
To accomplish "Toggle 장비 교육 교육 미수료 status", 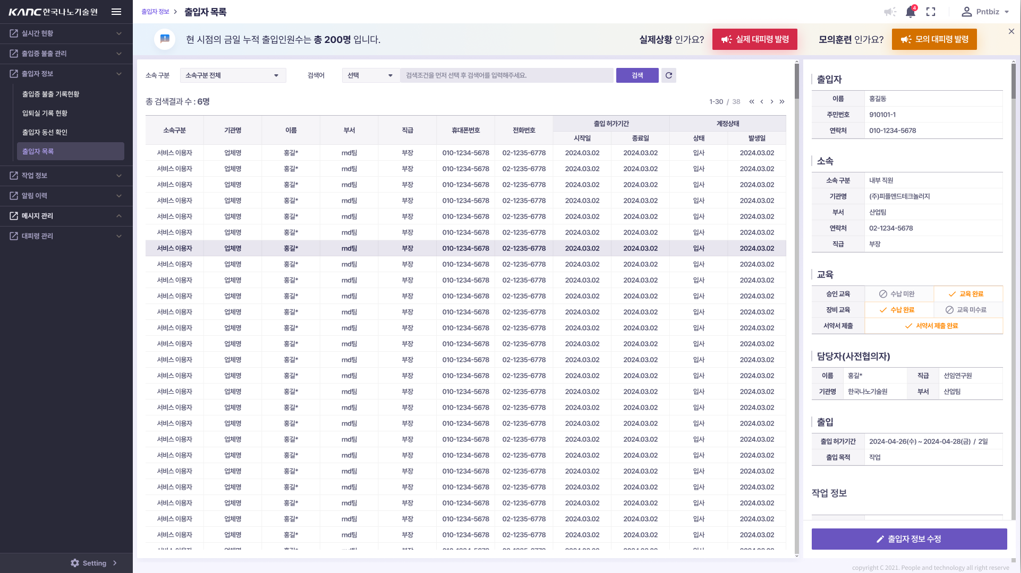I will click(966, 310).
